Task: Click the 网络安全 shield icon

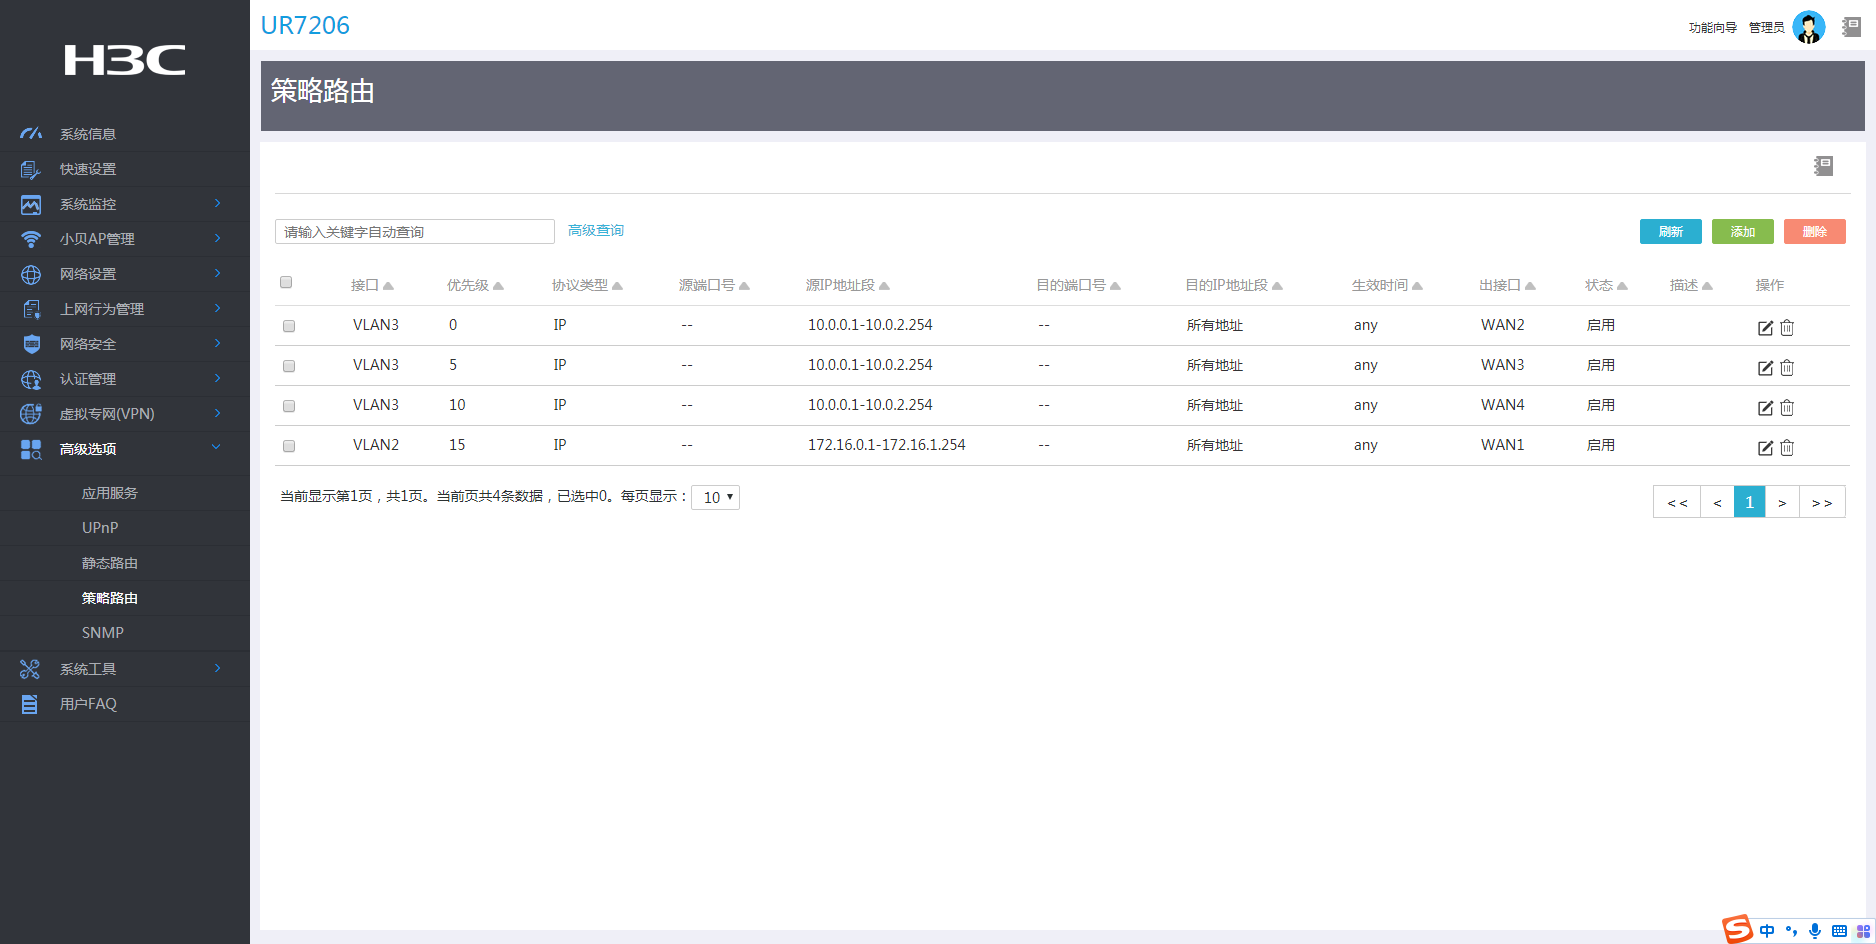Action: (31, 344)
